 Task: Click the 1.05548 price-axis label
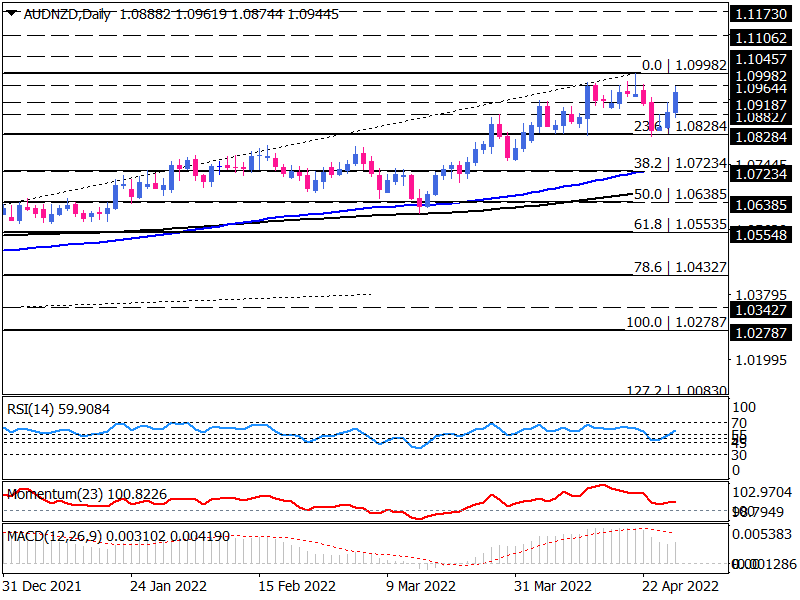click(x=761, y=235)
